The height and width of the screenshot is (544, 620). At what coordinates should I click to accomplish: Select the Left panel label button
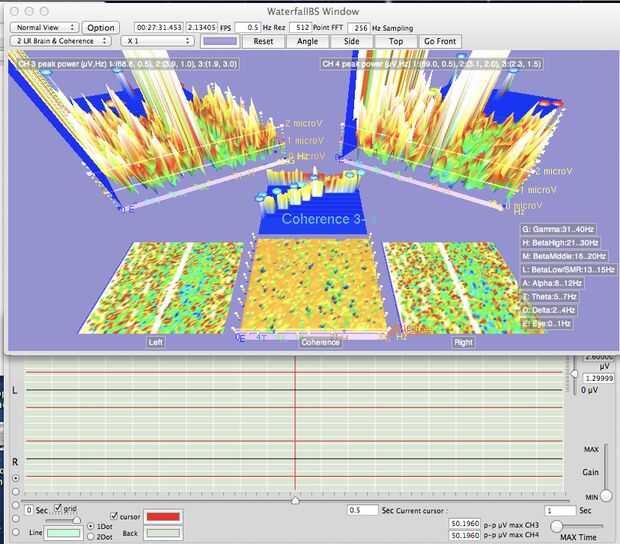[155, 342]
